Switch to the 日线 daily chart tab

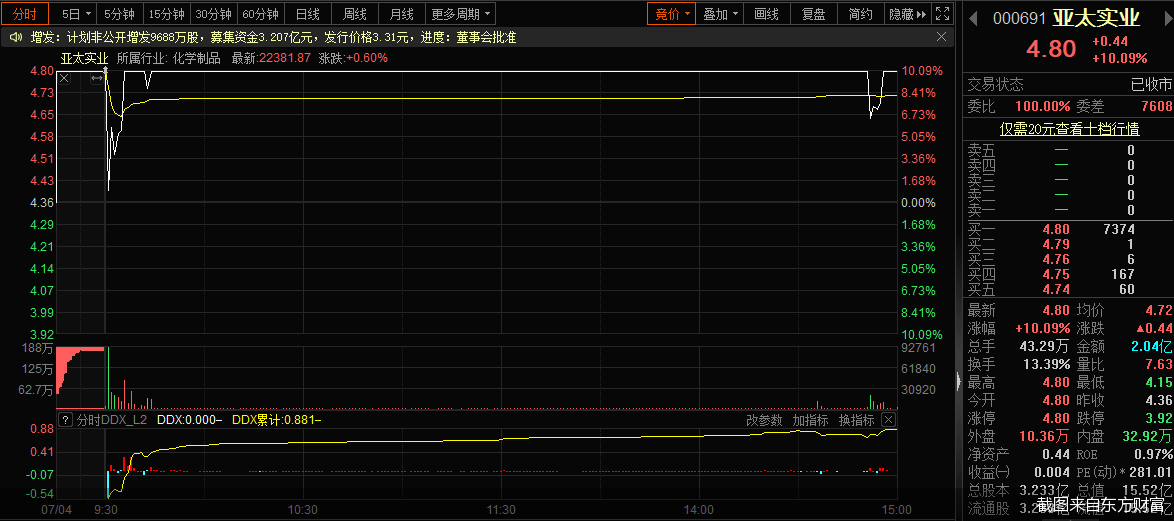coord(308,14)
